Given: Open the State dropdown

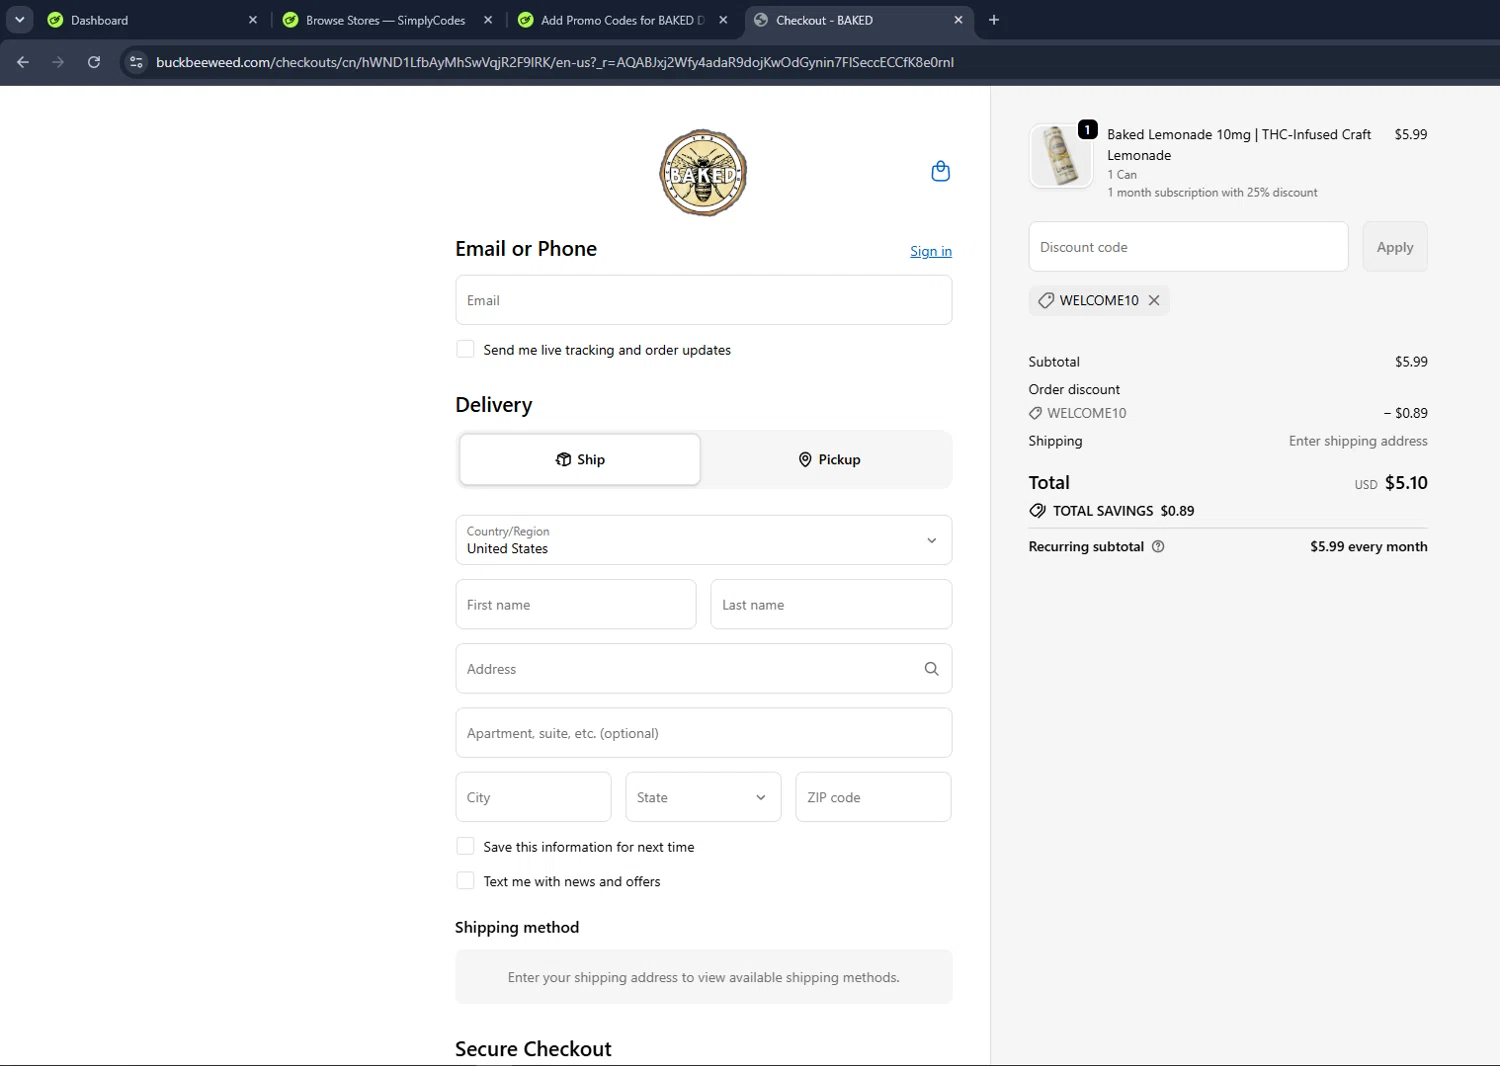Looking at the screenshot, I should 703,797.
